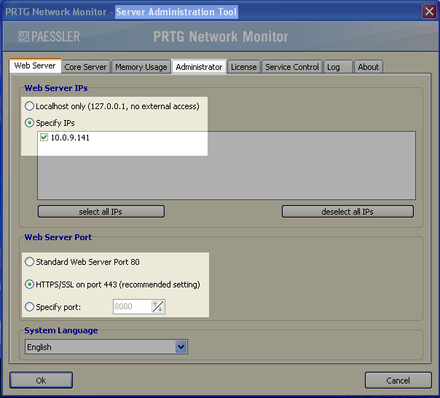Click the select all IPs button

click(101, 212)
